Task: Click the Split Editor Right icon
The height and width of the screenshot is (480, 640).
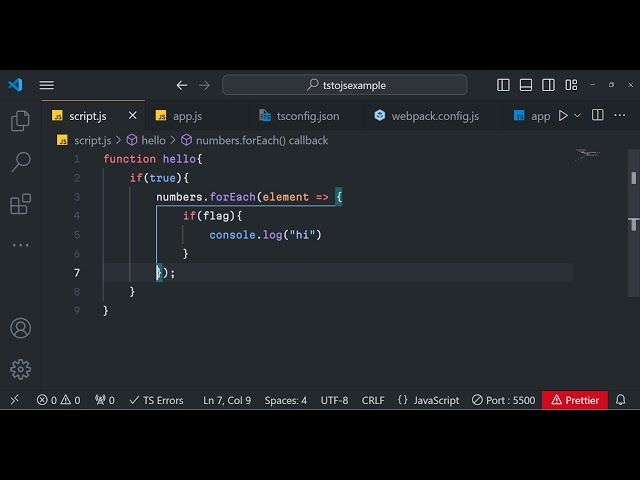Action: (598, 116)
